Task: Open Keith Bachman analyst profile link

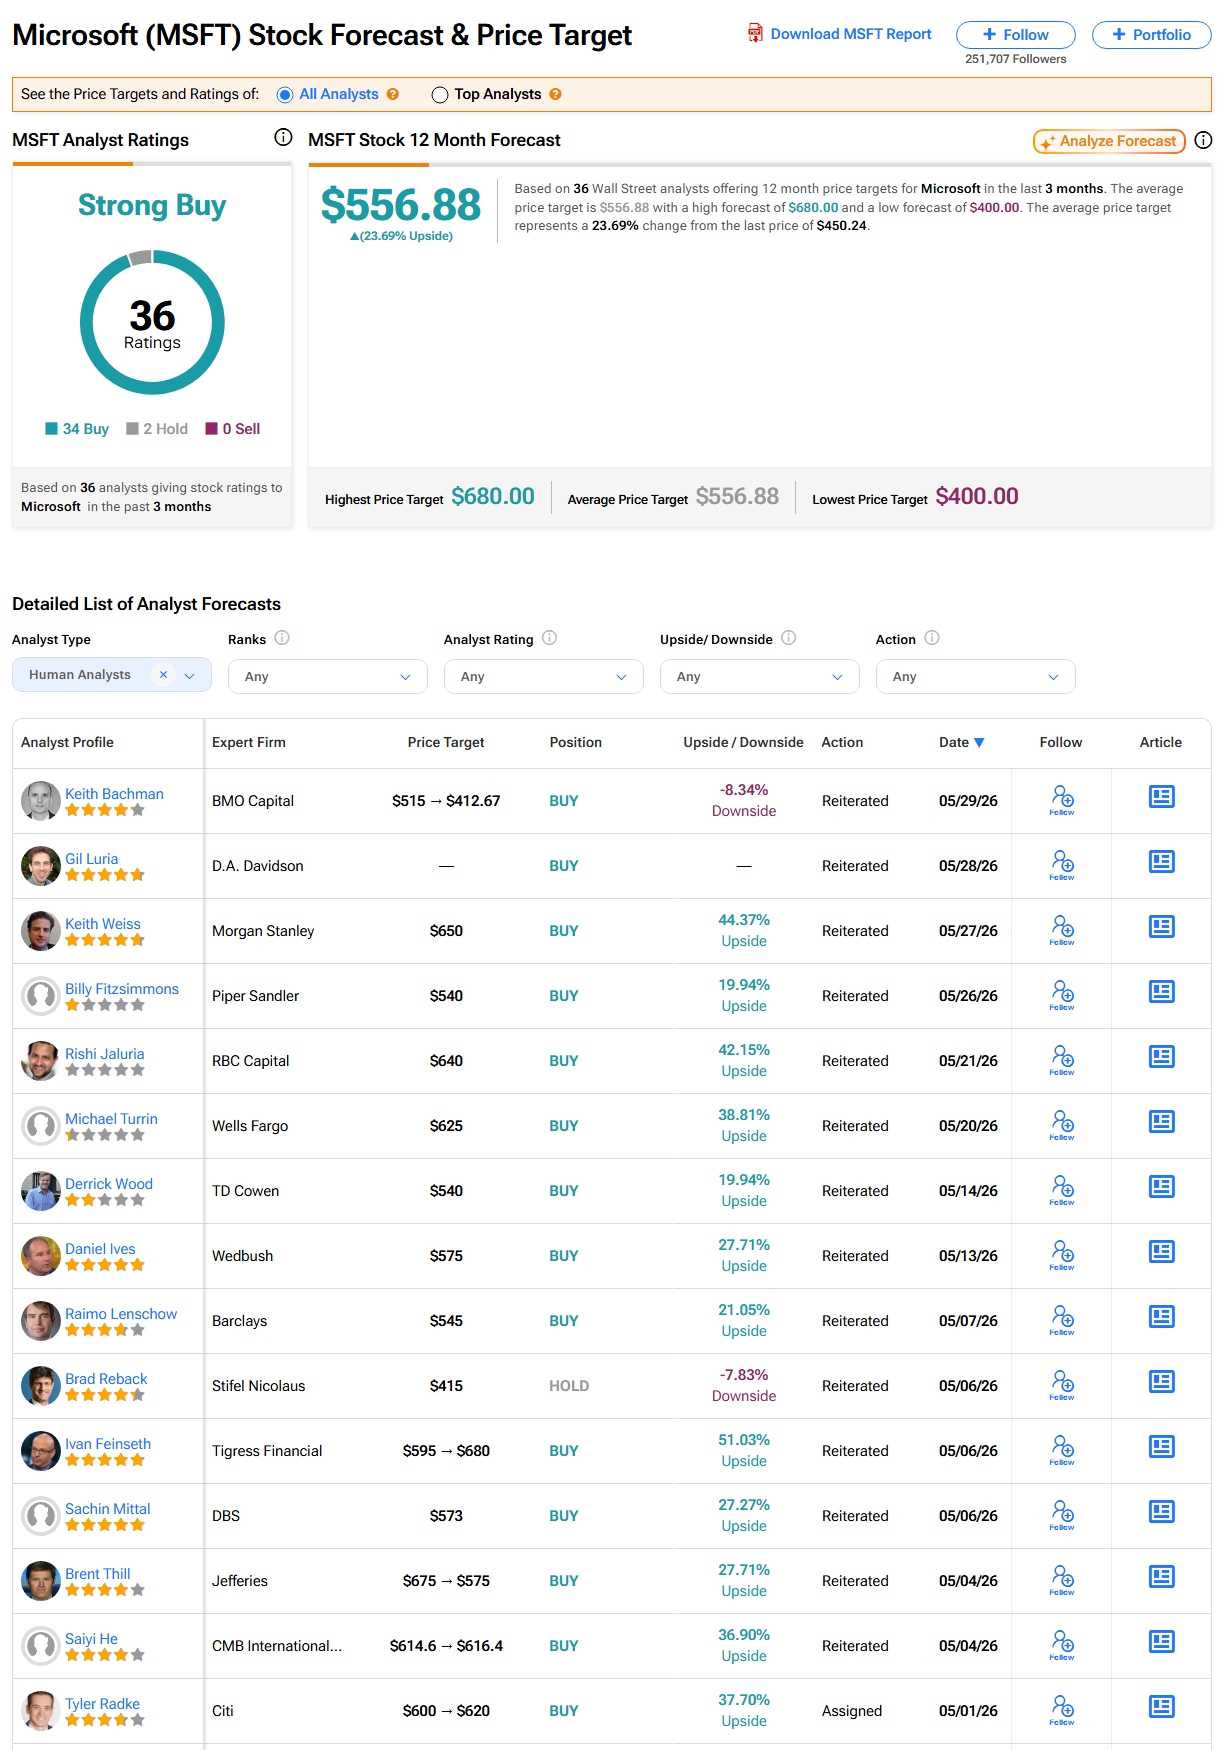Action: pos(114,794)
